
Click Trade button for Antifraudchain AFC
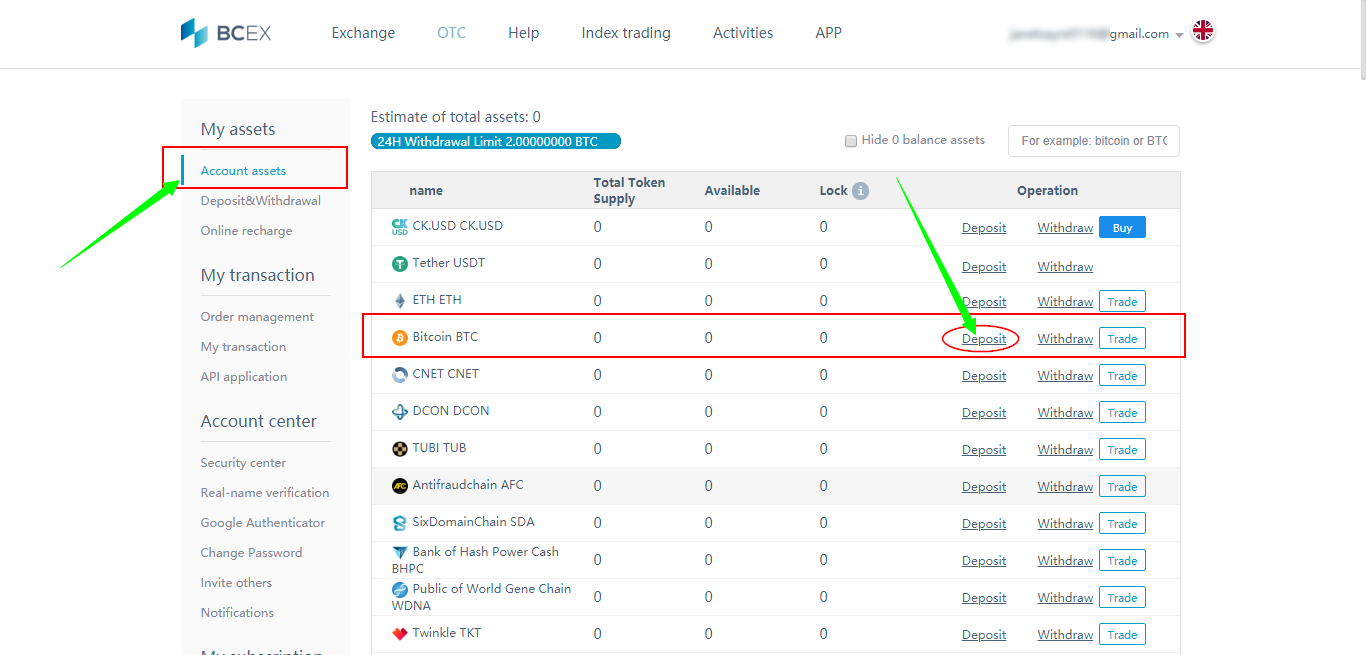click(1122, 486)
